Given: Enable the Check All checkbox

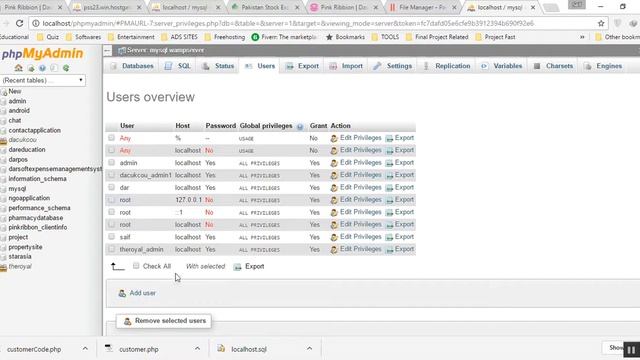Looking at the screenshot, I should (136, 266).
